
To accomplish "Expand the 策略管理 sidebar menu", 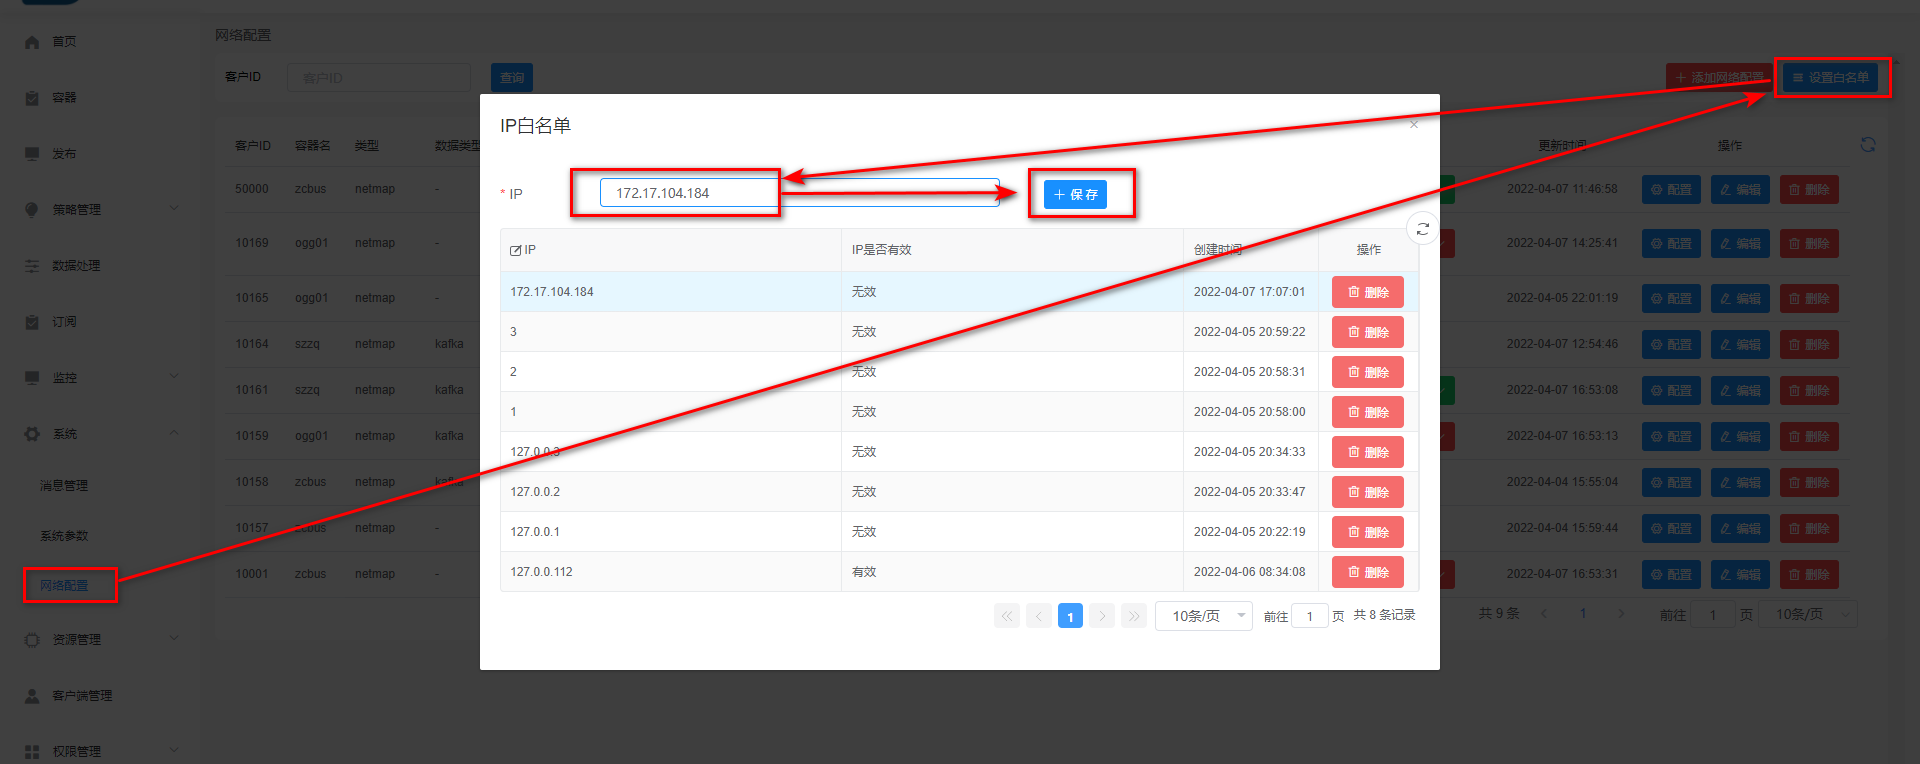I will tap(100, 209).
